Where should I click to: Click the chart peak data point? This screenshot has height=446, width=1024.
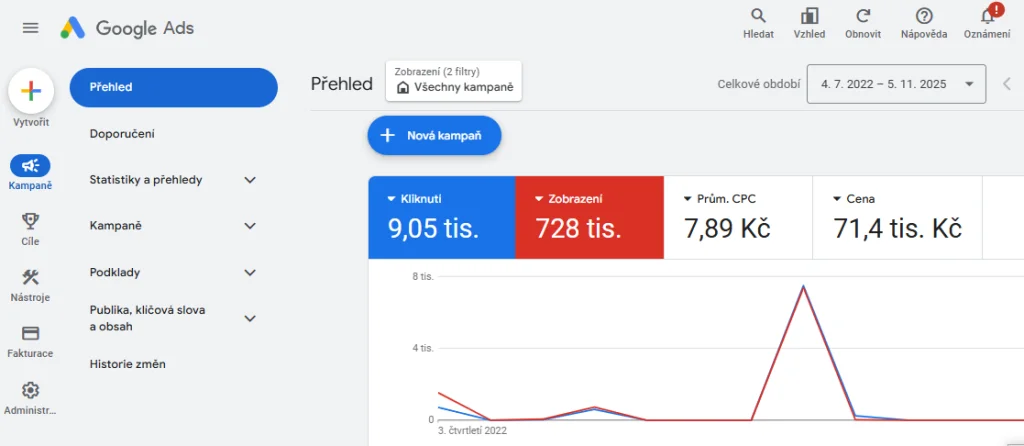803,286
